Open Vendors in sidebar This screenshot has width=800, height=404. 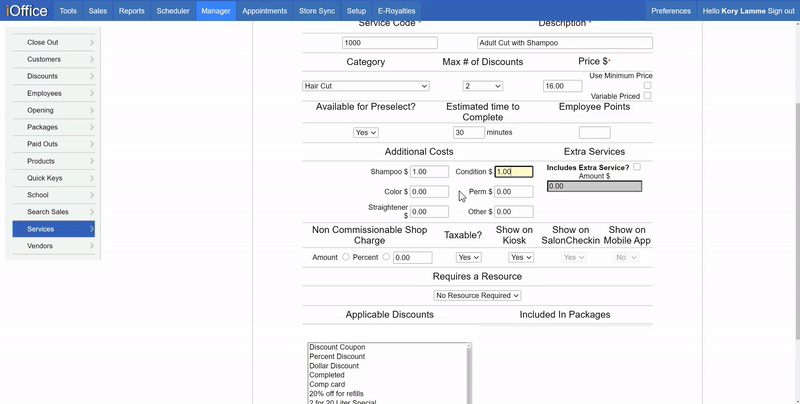coord(54,246)
